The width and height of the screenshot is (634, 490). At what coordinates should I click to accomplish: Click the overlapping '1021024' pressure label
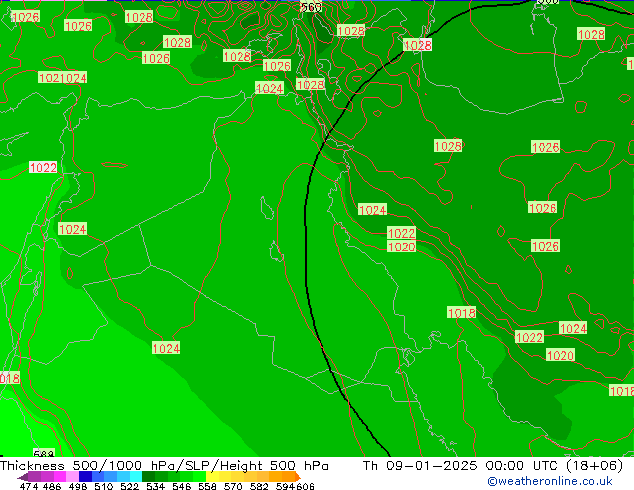pos(62,78)
